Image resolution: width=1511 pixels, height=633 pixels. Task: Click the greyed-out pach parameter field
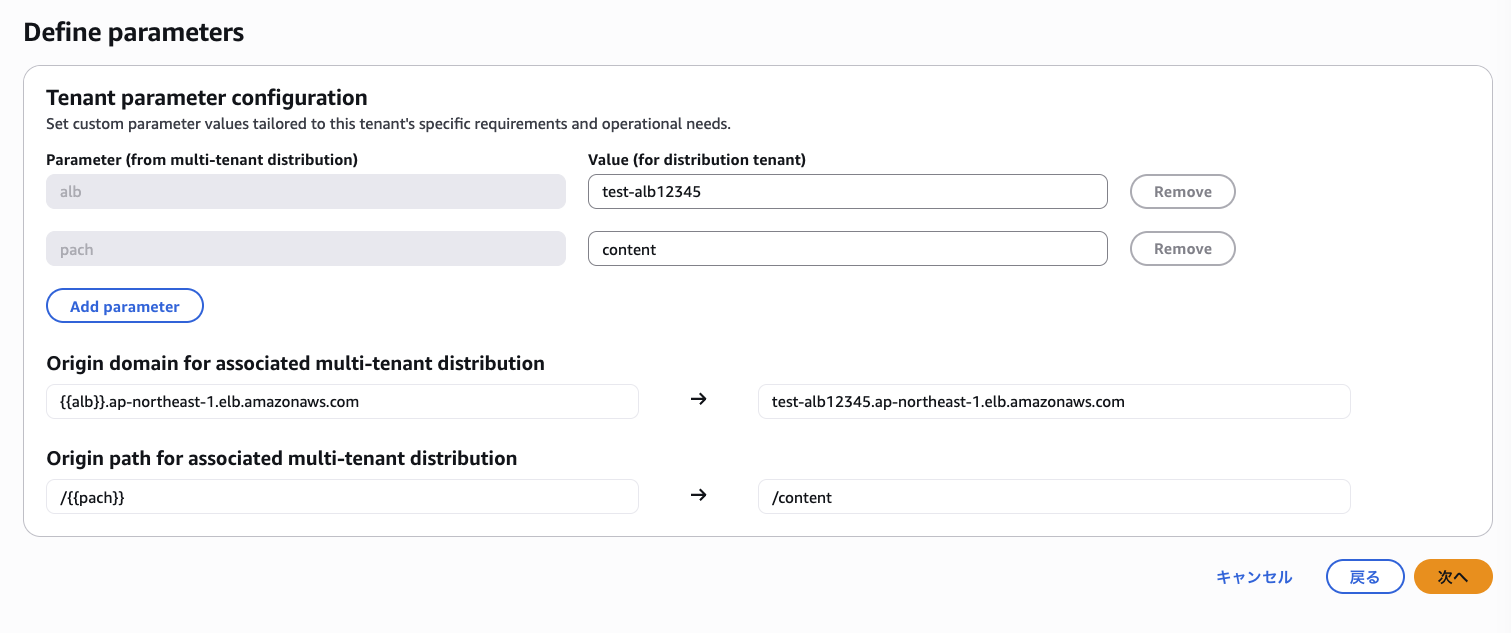click(306, 249)
